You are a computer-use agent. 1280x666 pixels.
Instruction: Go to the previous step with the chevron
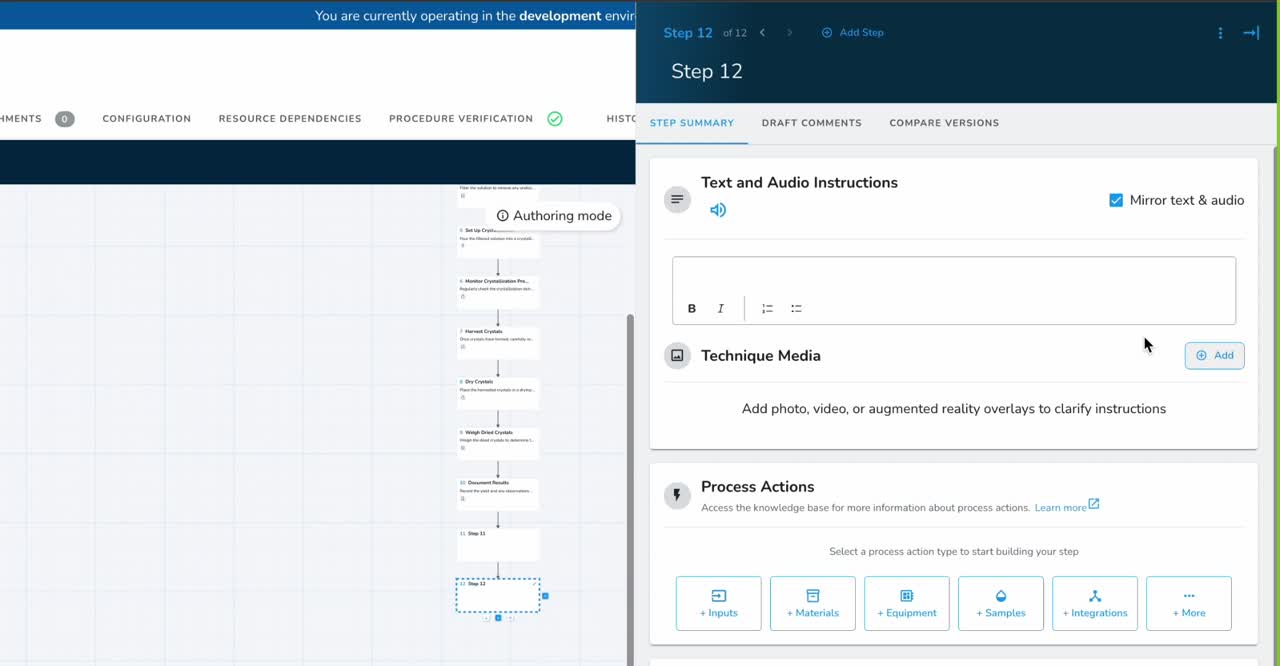[x=762, y=33]
